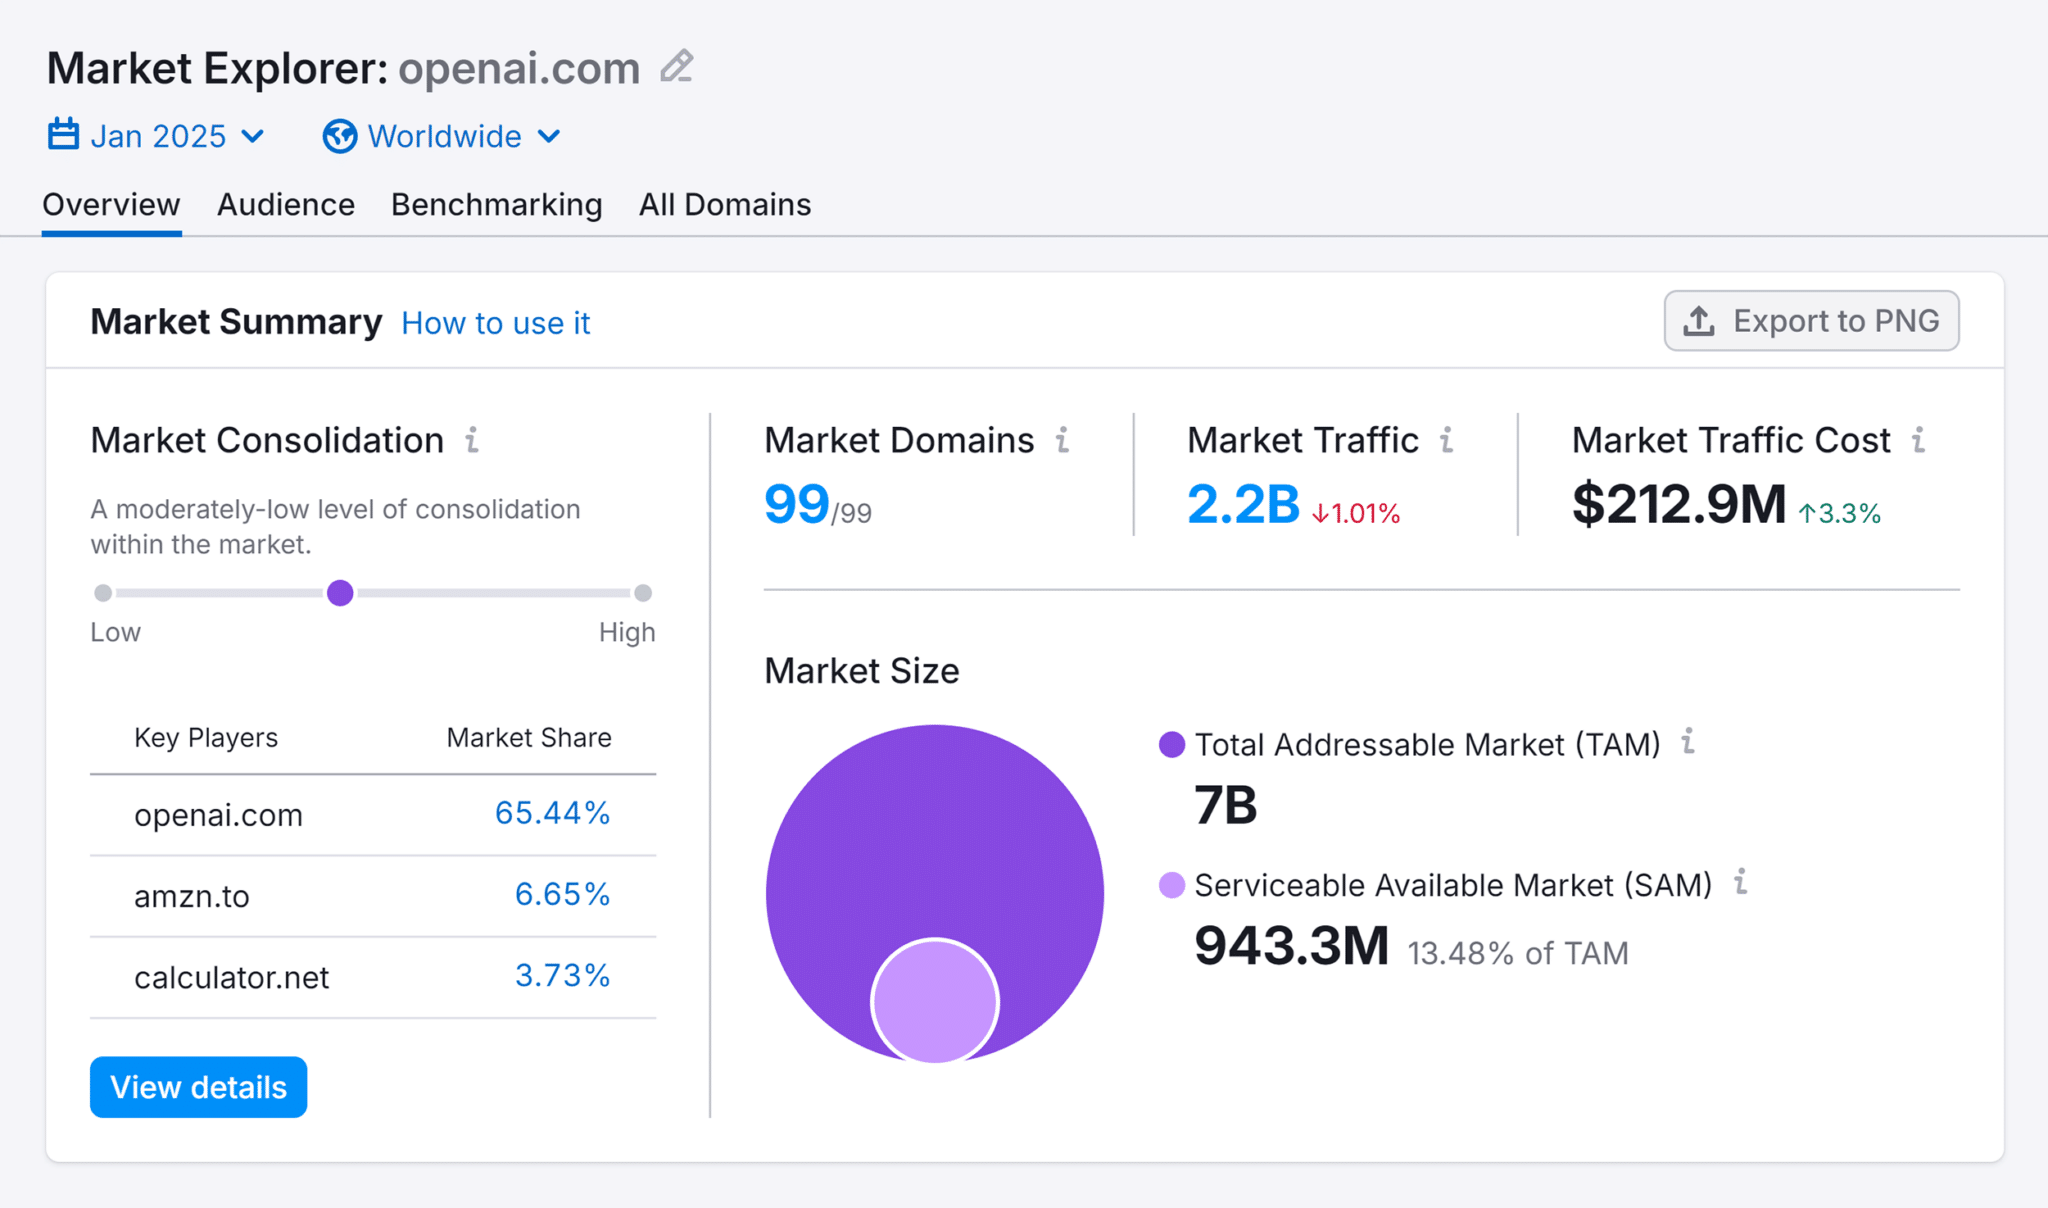Select the openai.com key player row
Screen dimensions: 2048x1208
(x=373, y=815)
